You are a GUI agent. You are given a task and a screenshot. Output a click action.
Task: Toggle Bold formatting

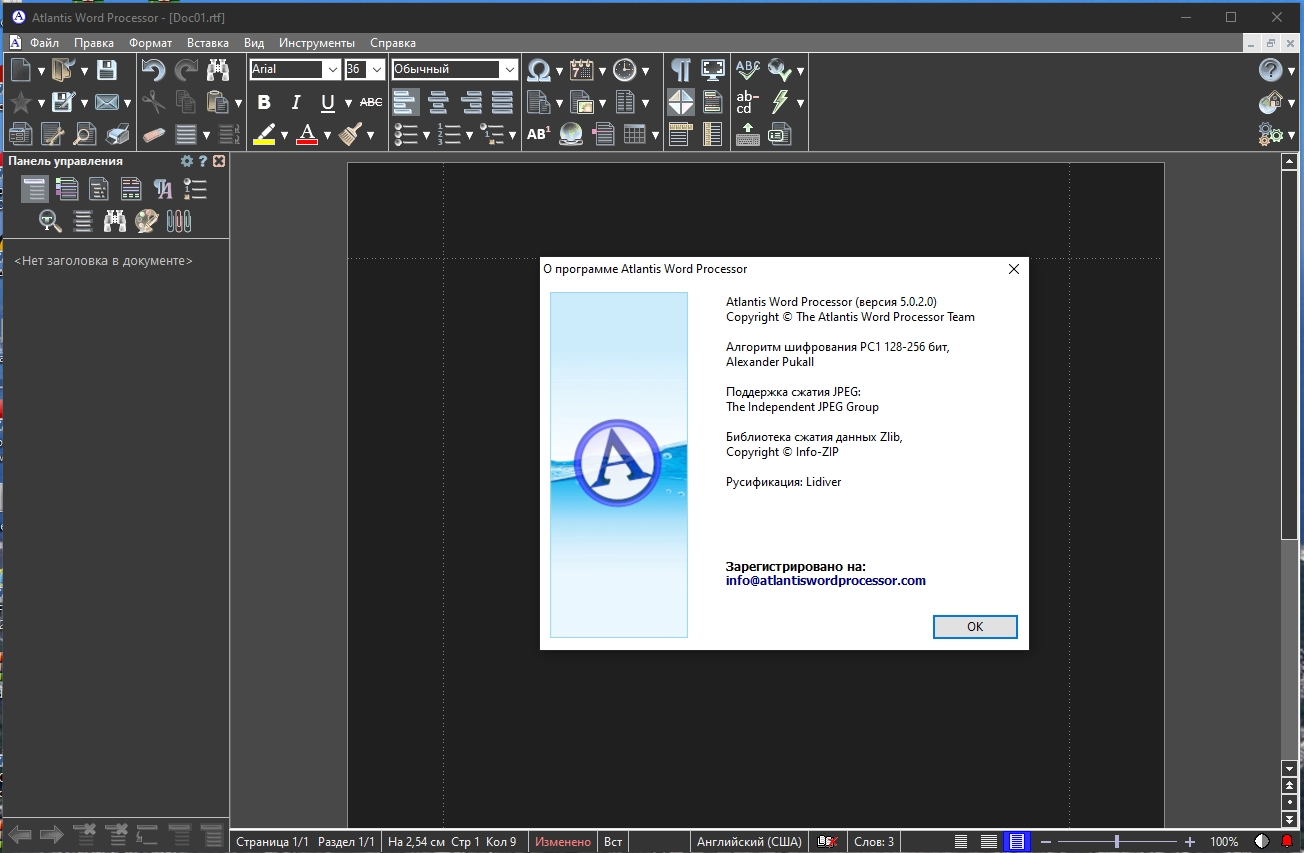pos(264,102)
